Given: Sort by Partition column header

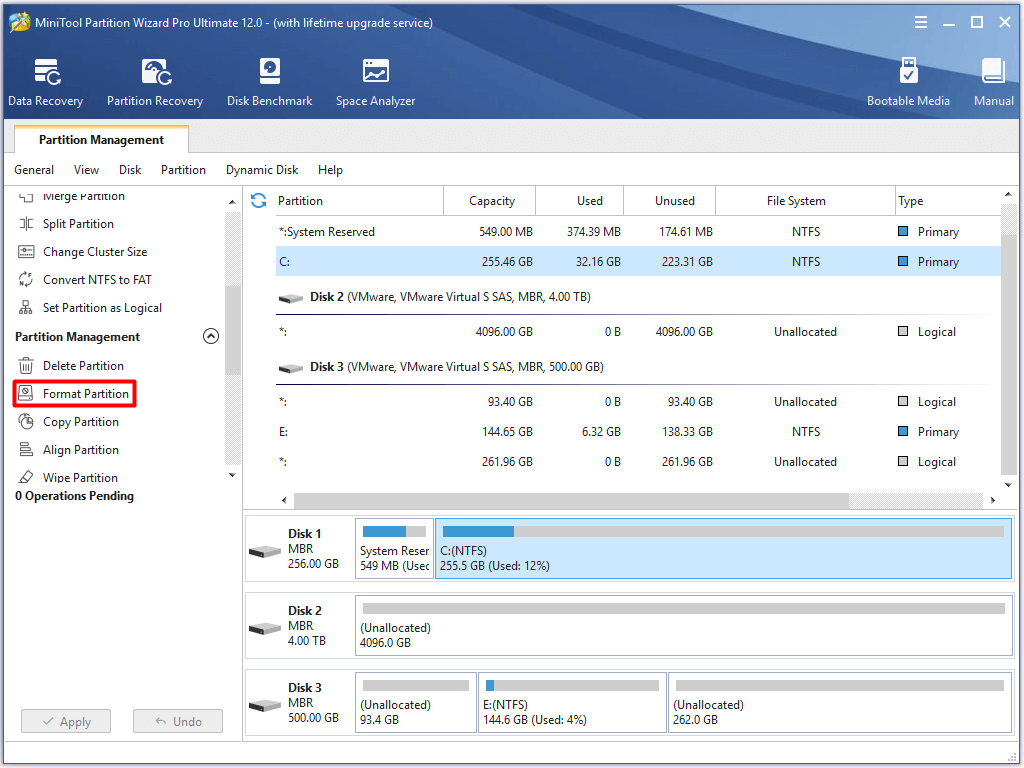Looking at the screenshot, I should pyautogui.click(x=359, y=200).
